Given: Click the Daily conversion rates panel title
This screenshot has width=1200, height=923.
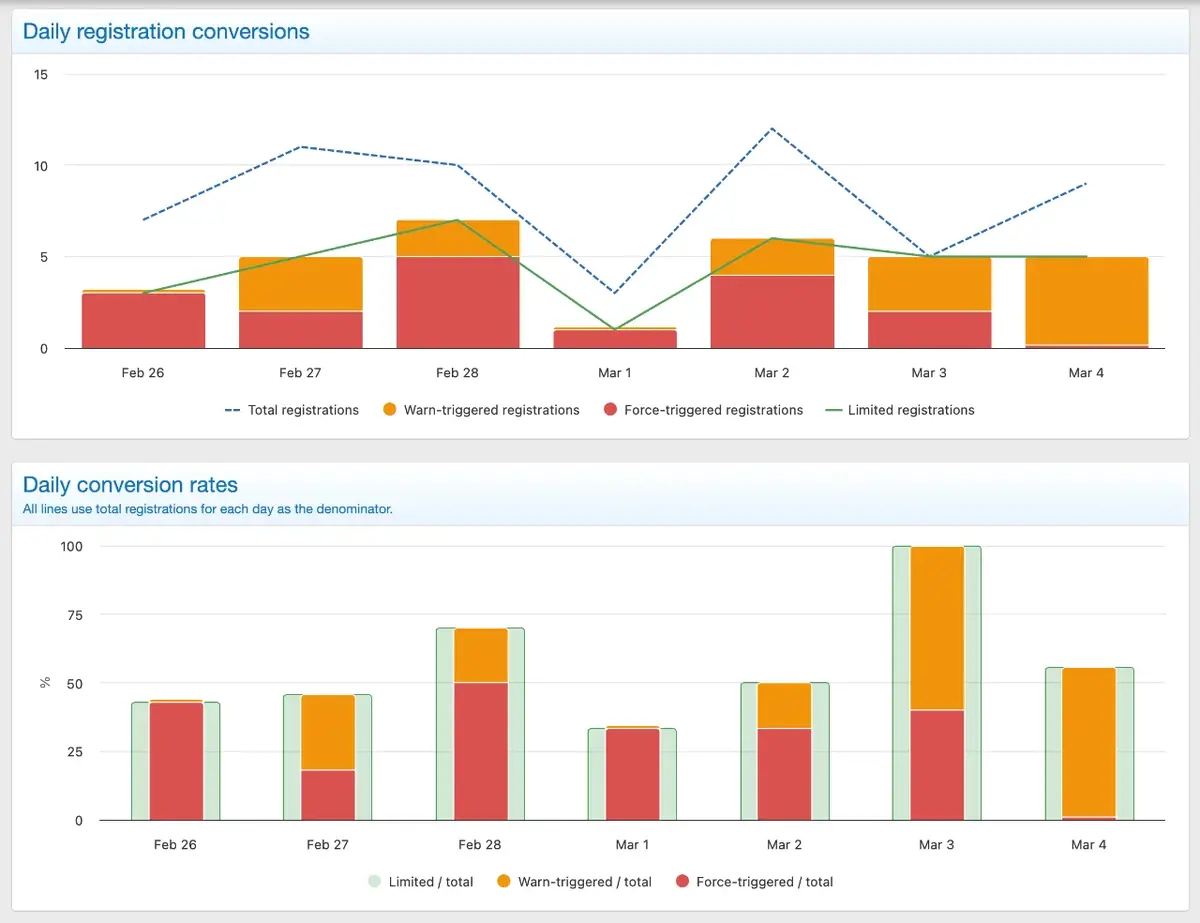Looking at the screenshot, I should click(x=130, y=485).
